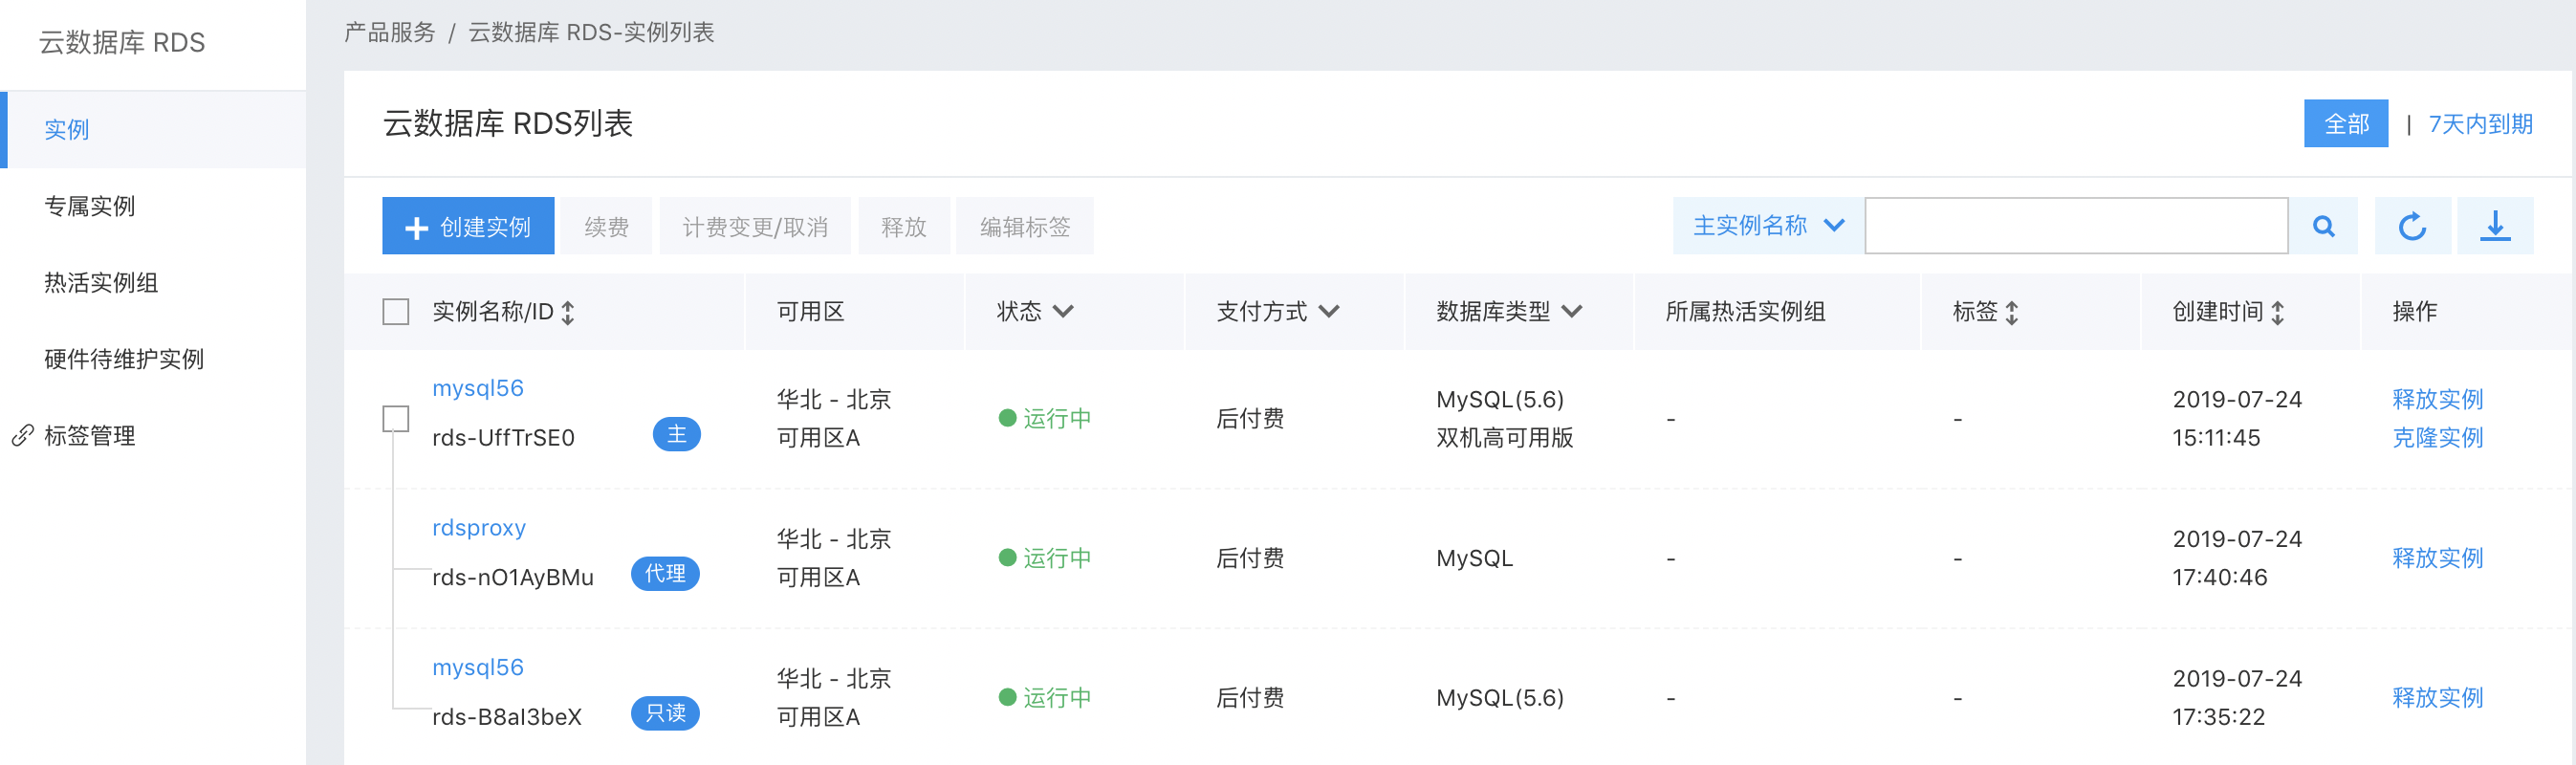
Task: Click the rds-nO1AyBMu instance ID text
Action: pyautogui.click(x=512, y=577)
